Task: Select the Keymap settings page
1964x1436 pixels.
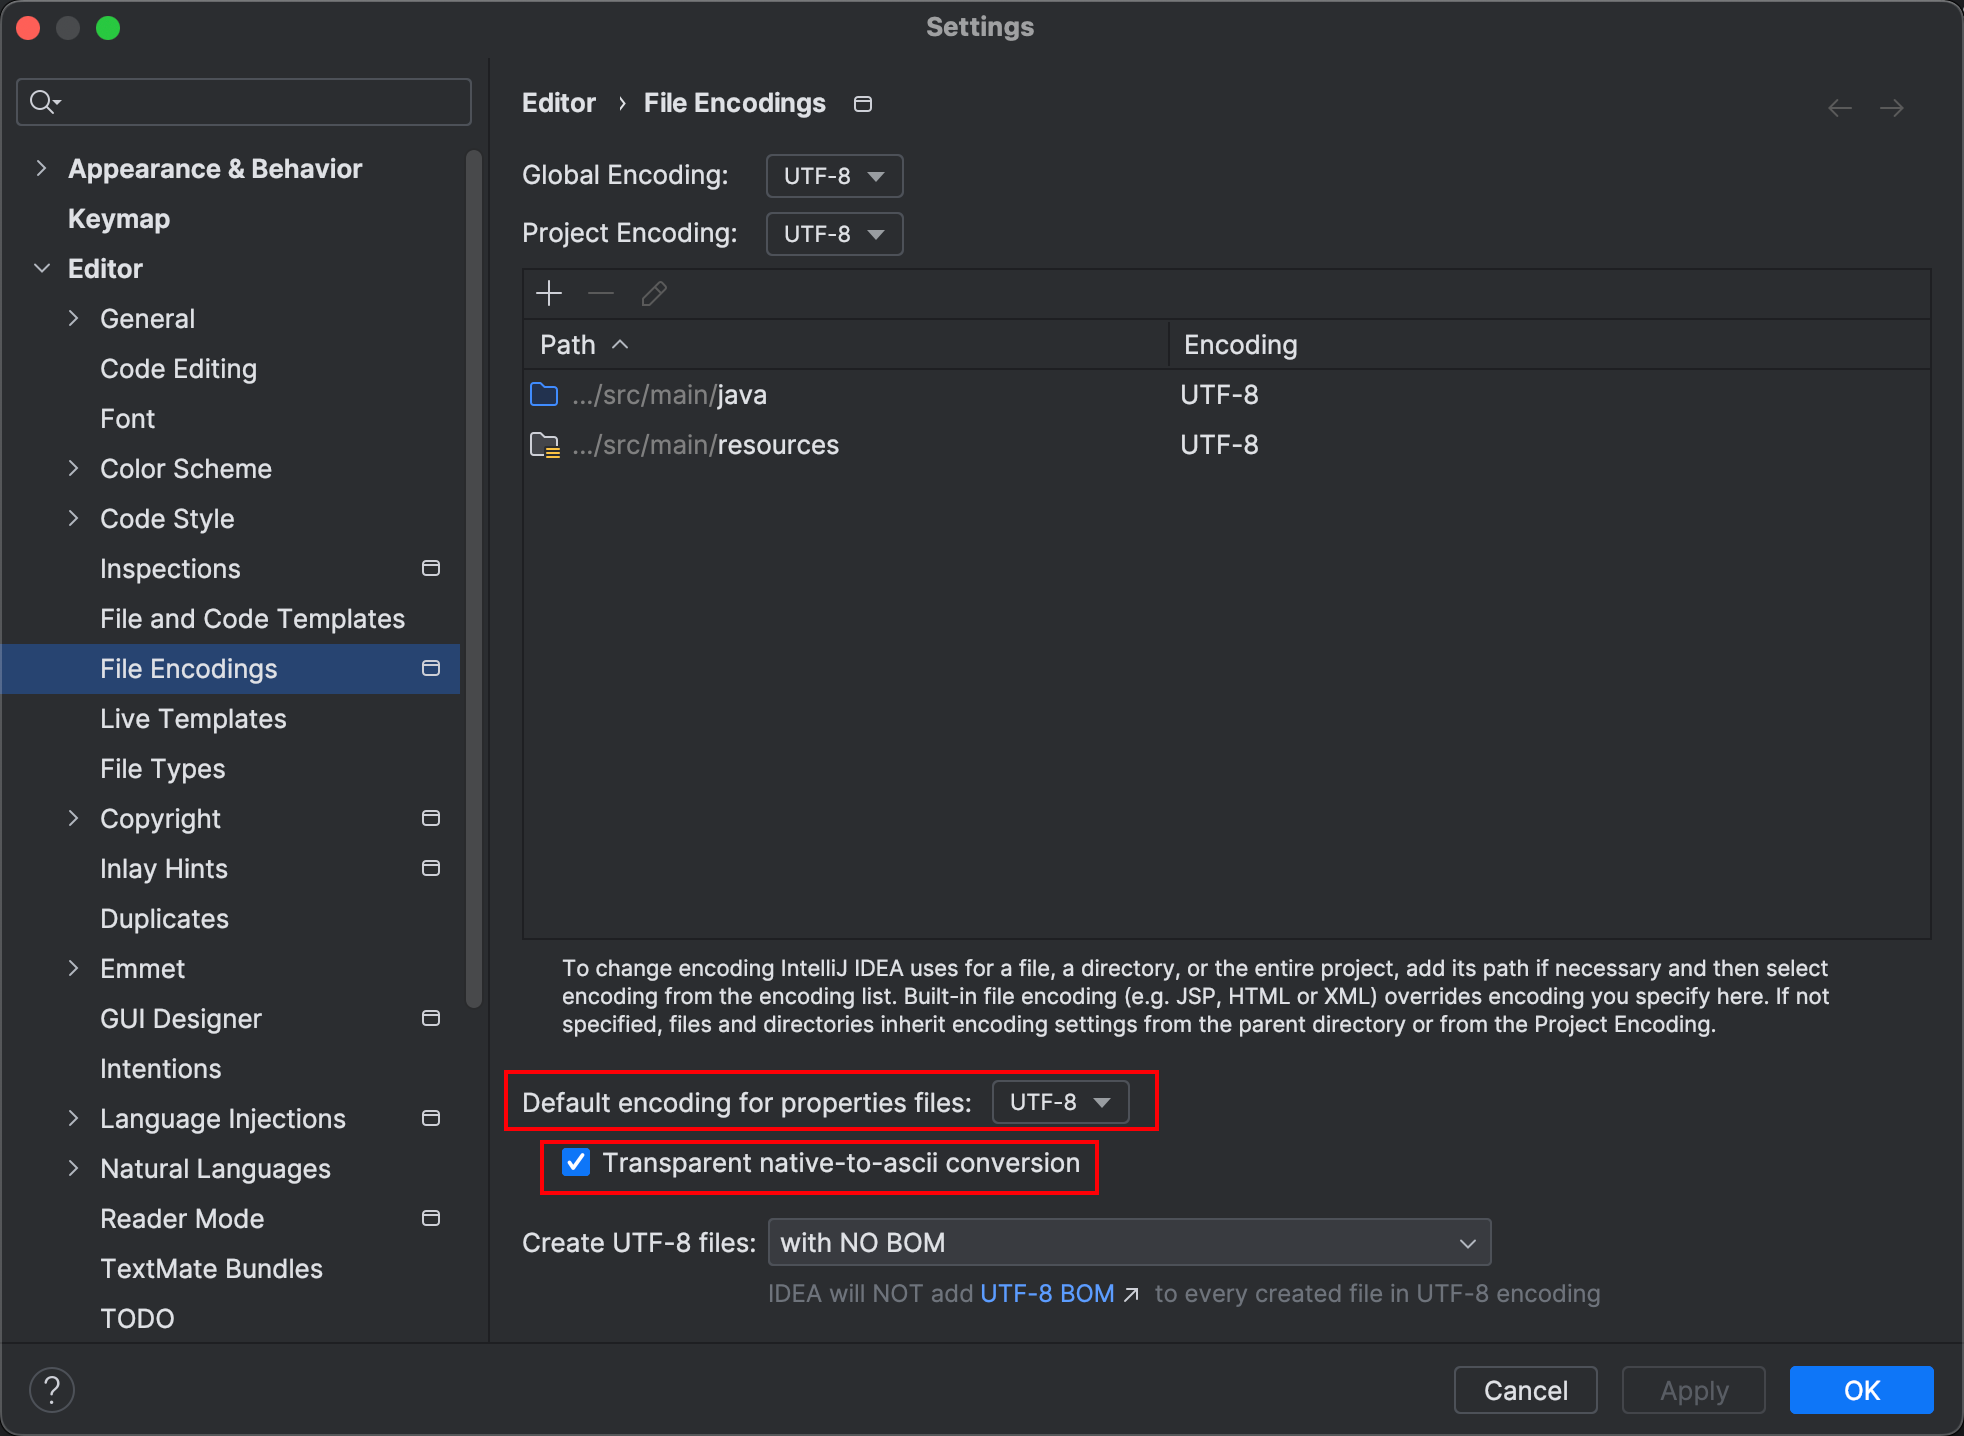Action: 119,218
